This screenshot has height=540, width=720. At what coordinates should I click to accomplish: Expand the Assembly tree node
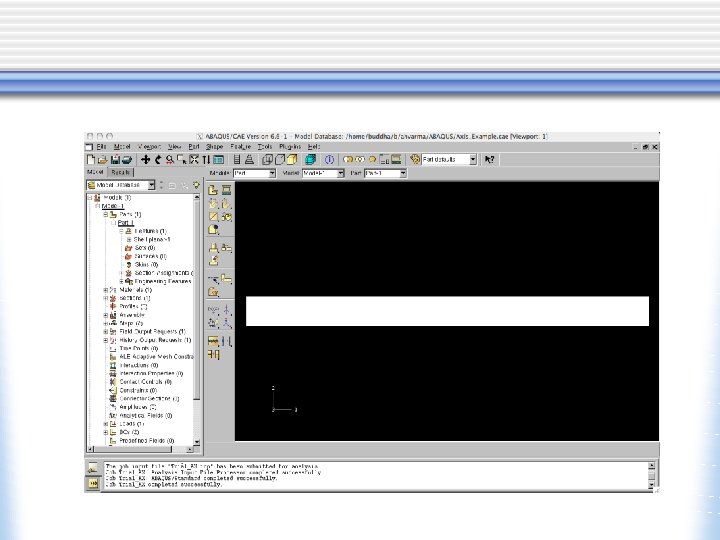106,315
